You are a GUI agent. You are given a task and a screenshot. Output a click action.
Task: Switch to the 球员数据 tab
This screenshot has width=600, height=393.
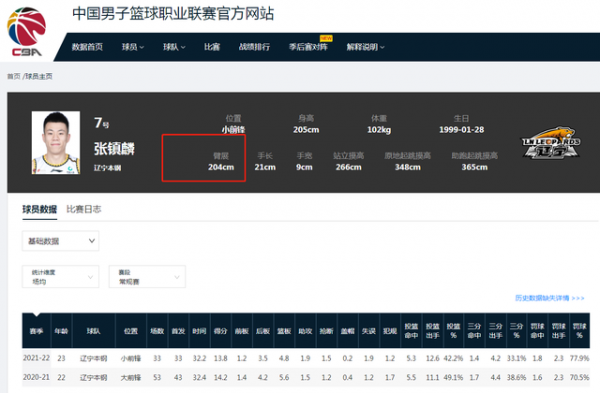tap(39, 209)
